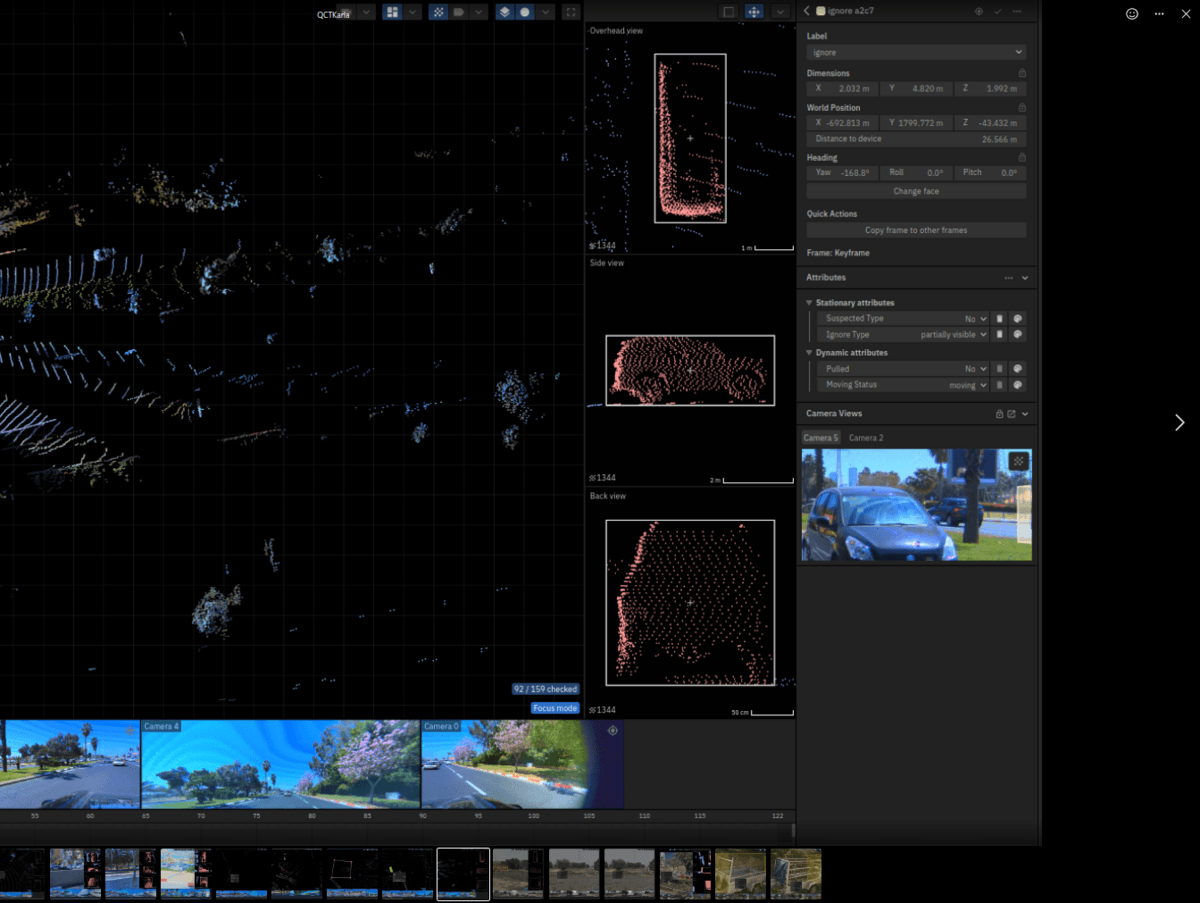Open the Moving Status dropdown showing moving
Image resolution: width=1200 pixels, height=903 pixels.
pos(903,385)
